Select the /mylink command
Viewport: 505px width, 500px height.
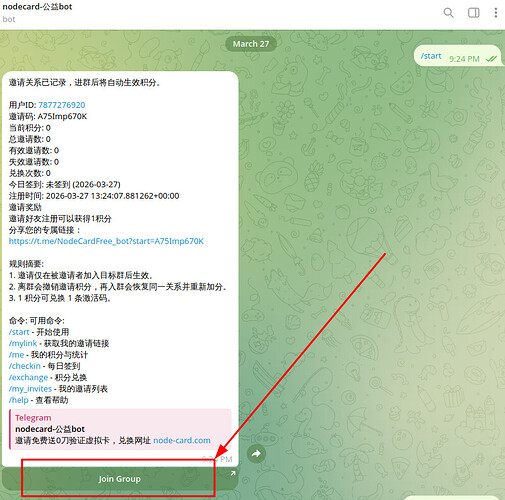pyautogui.click(x=23, y=343)
